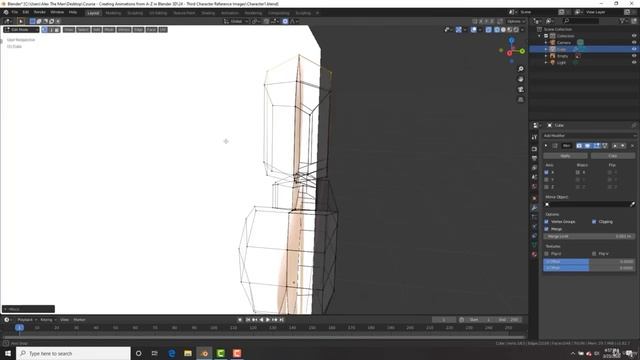Adjust the V Offset slider
The height and width of the screenshot is (360, 640).
[589, 268]
